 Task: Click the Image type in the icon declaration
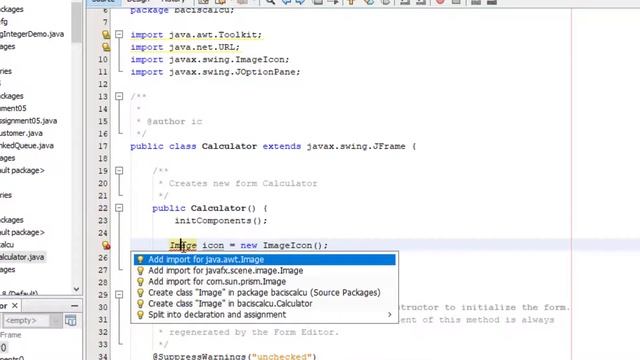point(183,245)
